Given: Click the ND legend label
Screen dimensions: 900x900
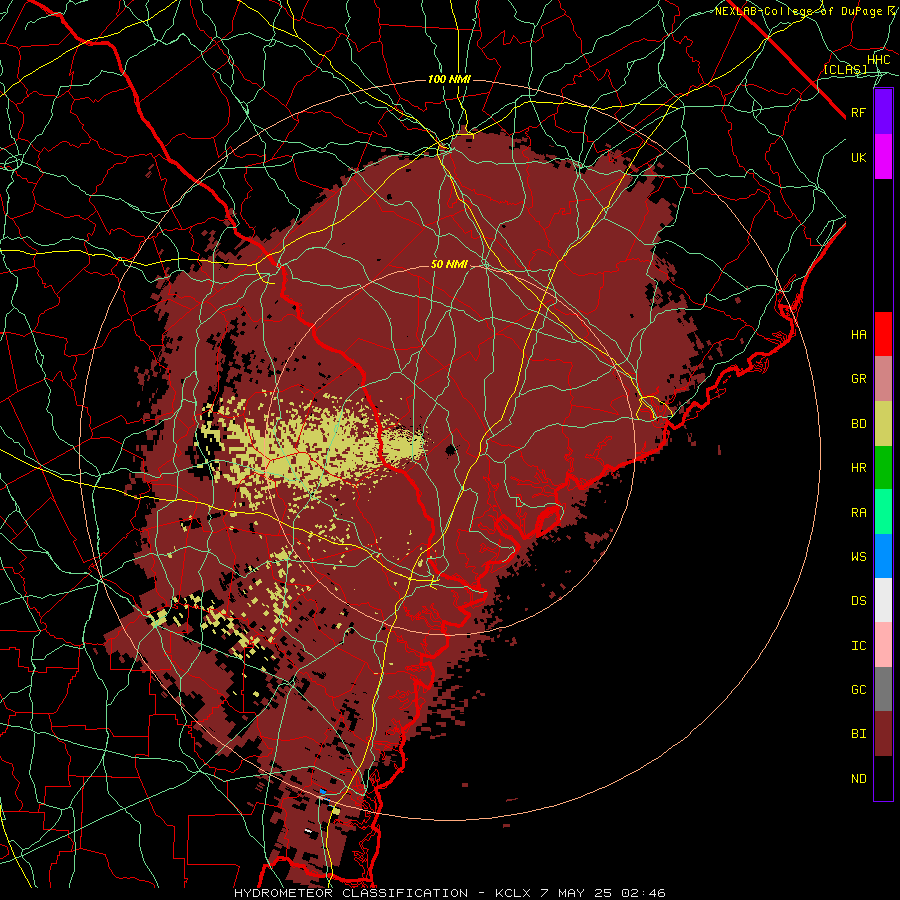Looking at the screenshot, I should pyautogui.click(x=859, y=779).
